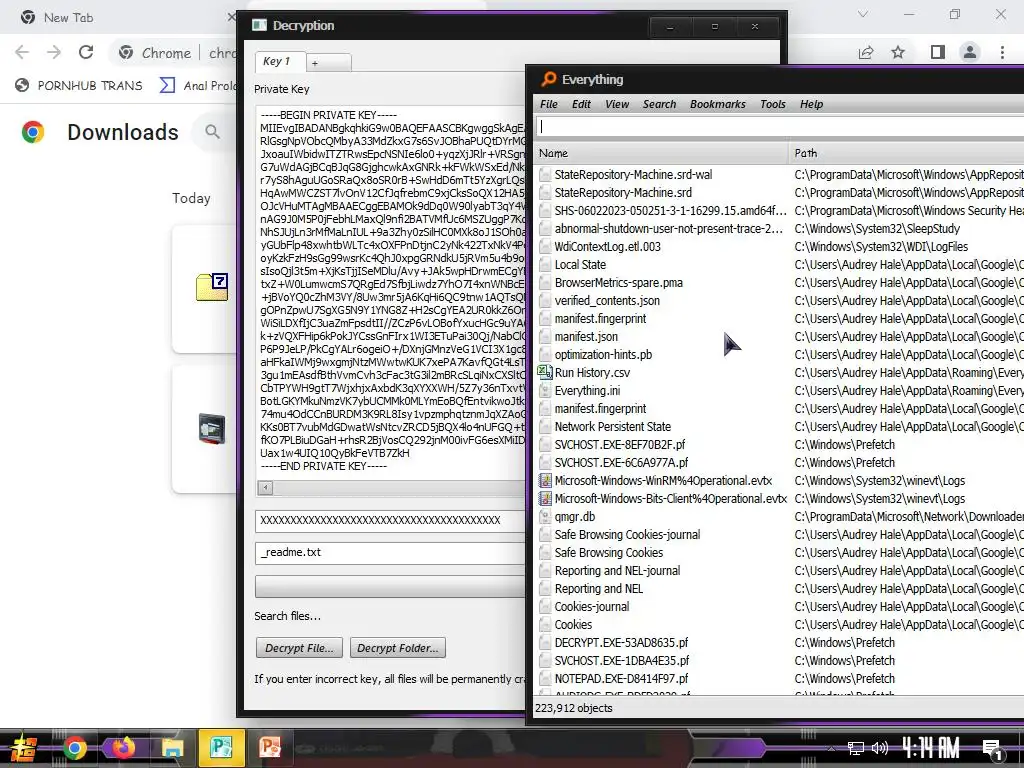Image resolution: width=1024 pixels, height=768 pixels.
Task: Select Microsoft-Windows-WinRM%4Operational.evtx icon
Action: coord(545,481)
